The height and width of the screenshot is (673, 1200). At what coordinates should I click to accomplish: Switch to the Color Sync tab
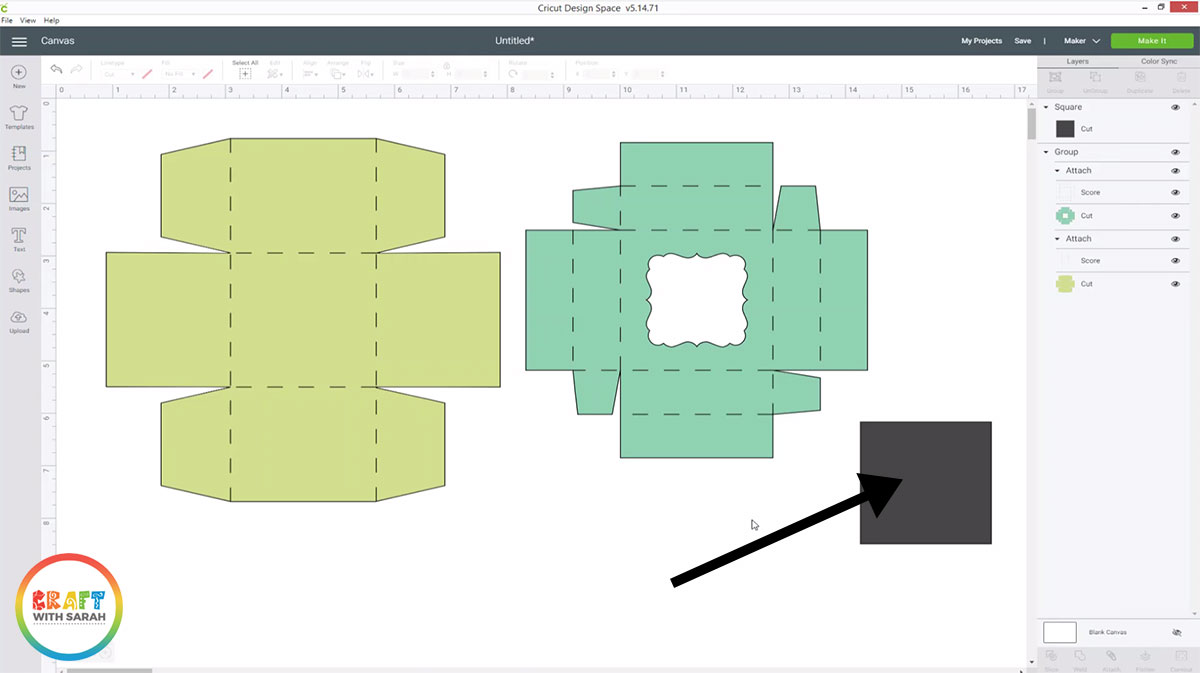coord(1160,61)
